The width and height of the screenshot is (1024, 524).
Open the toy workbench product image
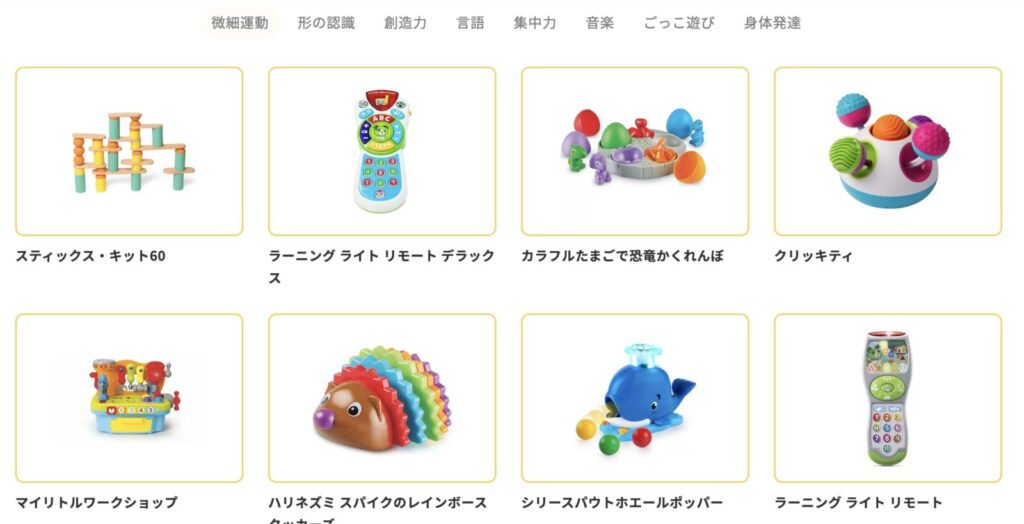tap(129, 398)
